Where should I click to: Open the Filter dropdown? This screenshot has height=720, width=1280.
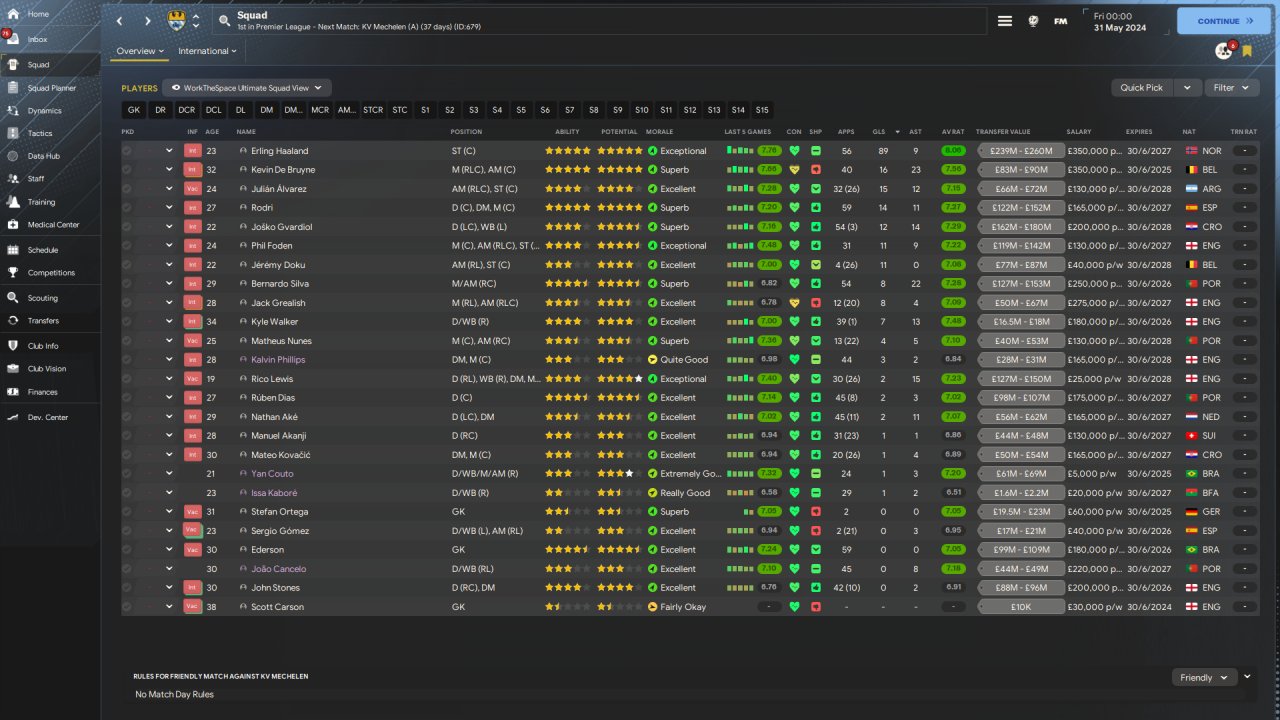(x=1231, y=88)
